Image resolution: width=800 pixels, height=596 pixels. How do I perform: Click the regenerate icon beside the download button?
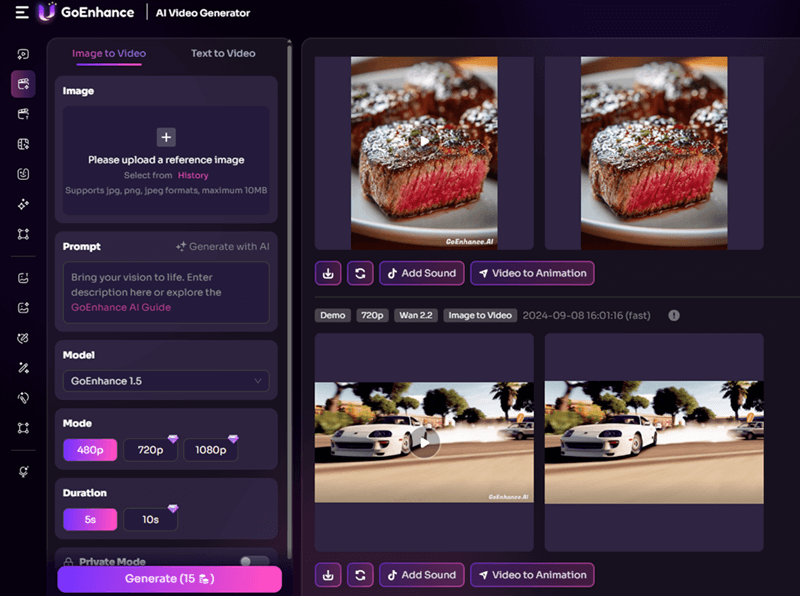click(360, 272)
